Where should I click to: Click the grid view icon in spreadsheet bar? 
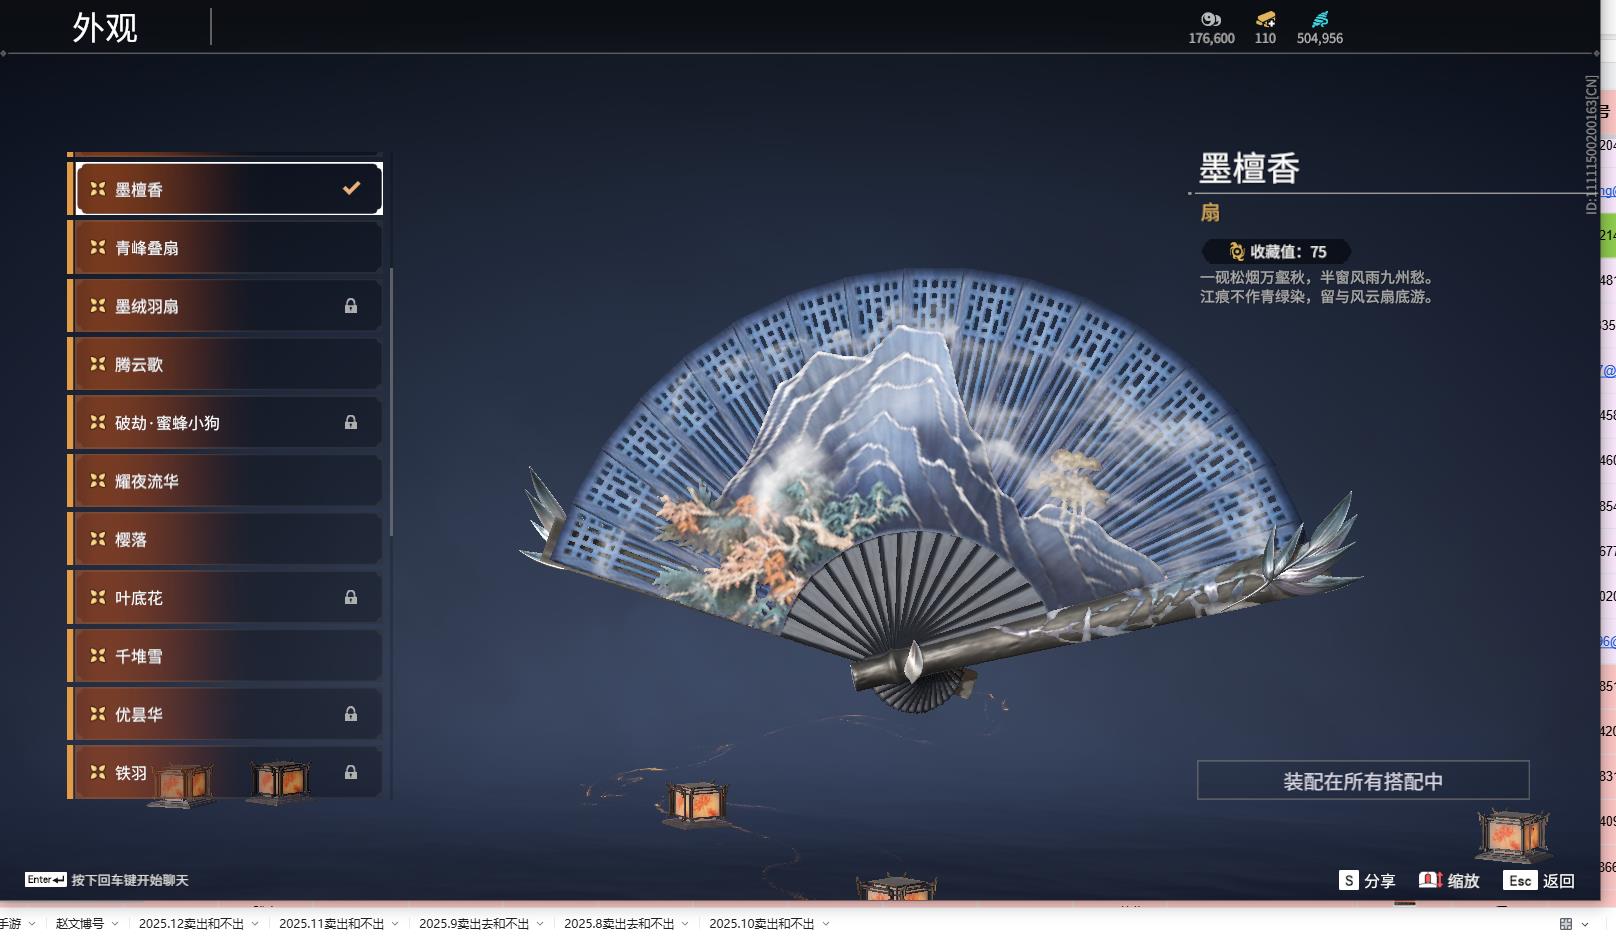(x=1566, y=924)
